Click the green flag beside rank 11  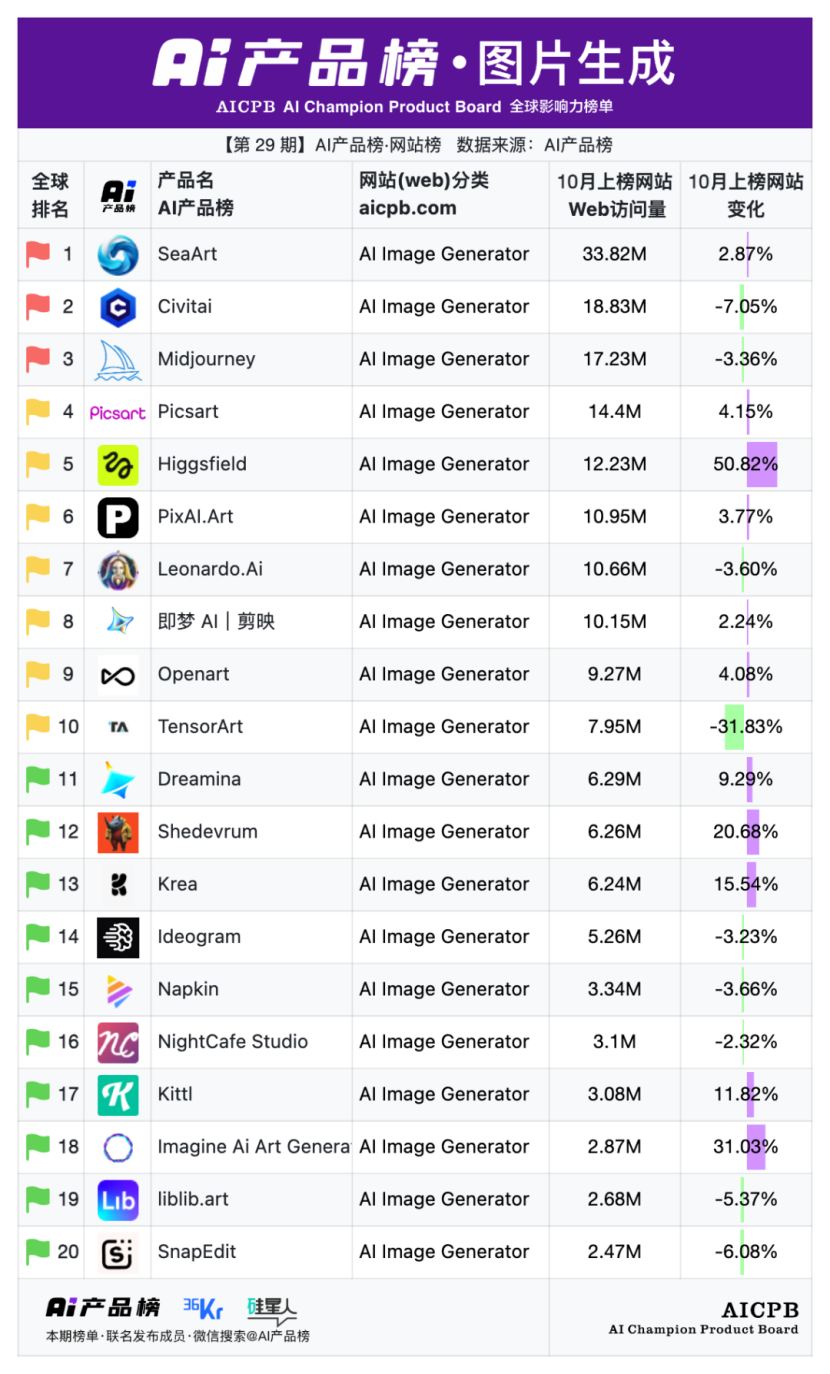click(x=38, y=779)
